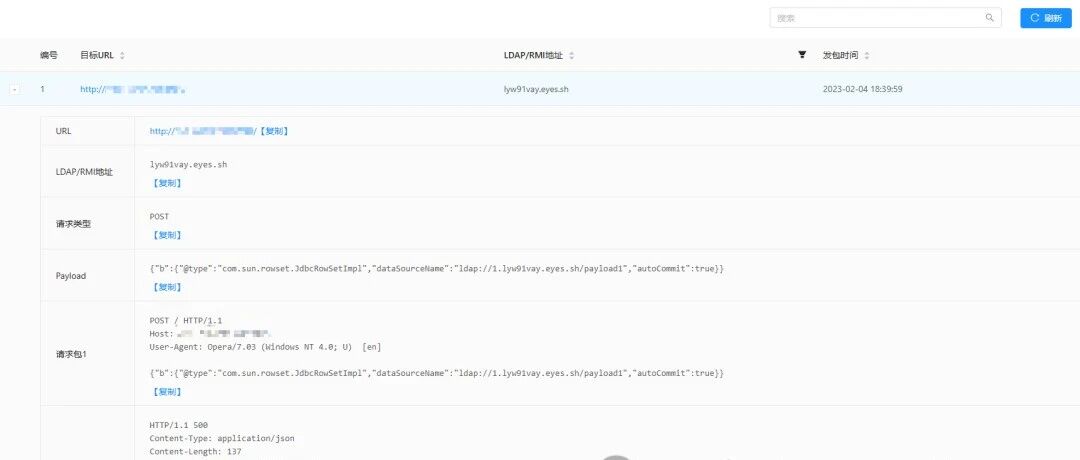Sort by LDAP/RMI地址 column arrows
This screenshot has height=460, width=1080.
tap(571, 55)
